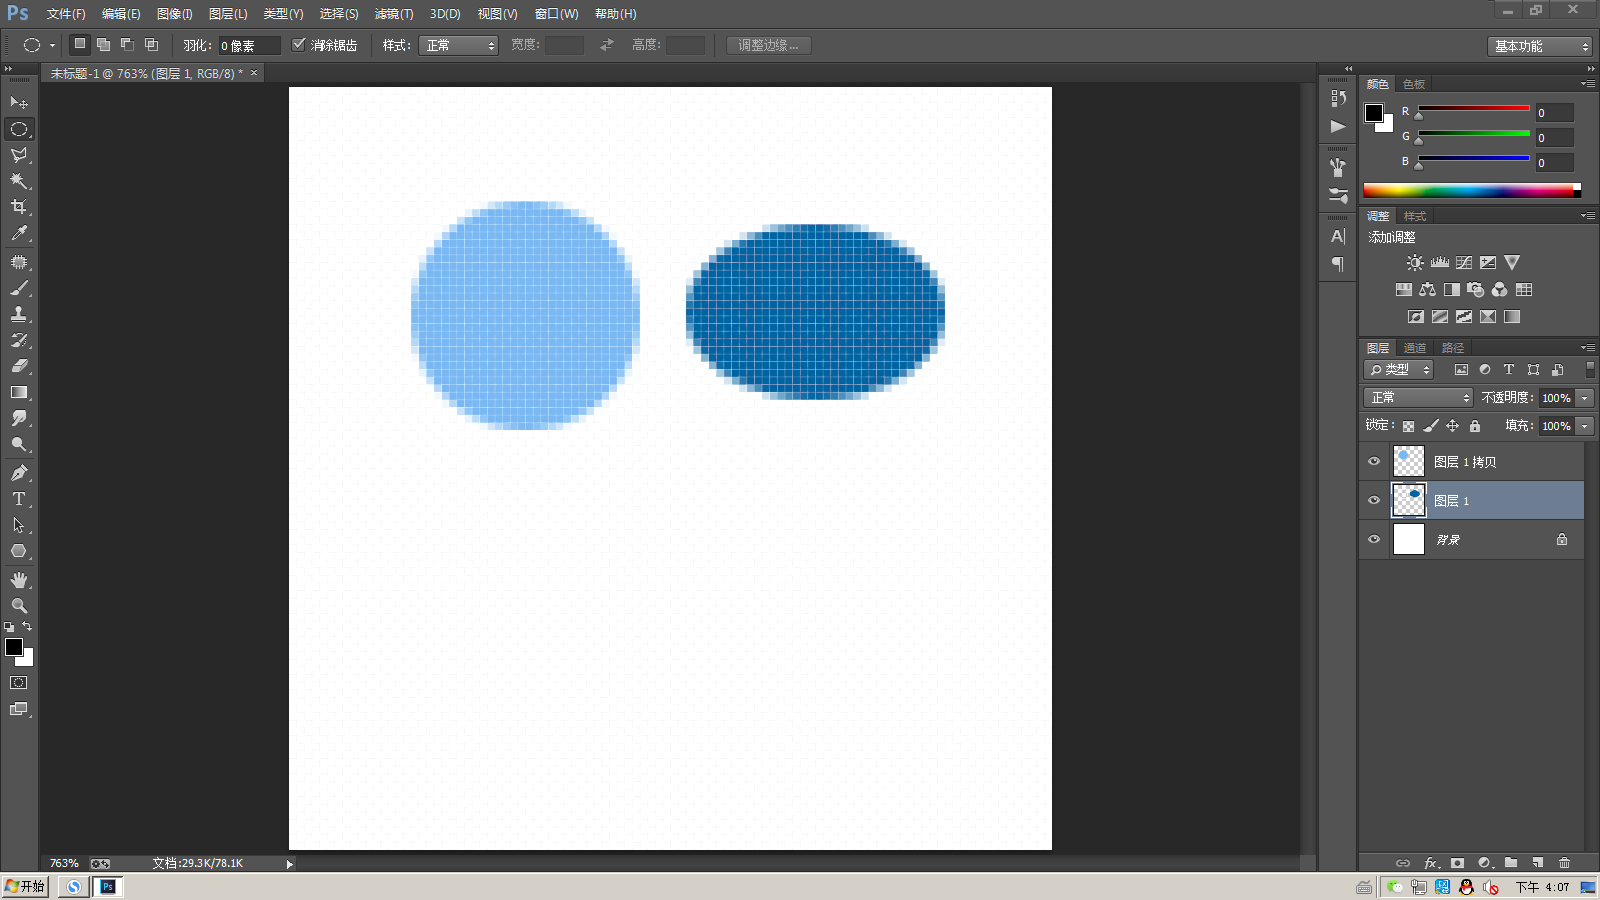Delete layer with trash icon
Viewport: 1600px width, 900px height.
[x=1565, y=863]
